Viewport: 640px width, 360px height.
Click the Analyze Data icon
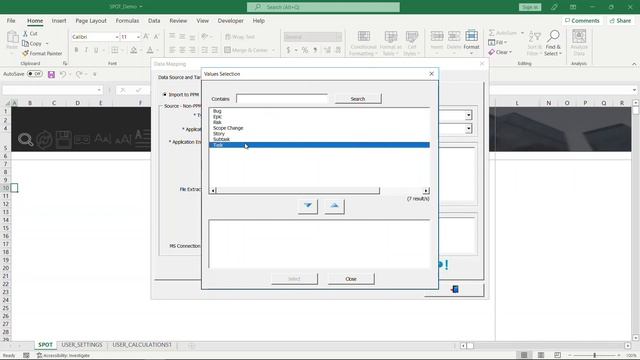click(x=579, y=37)
